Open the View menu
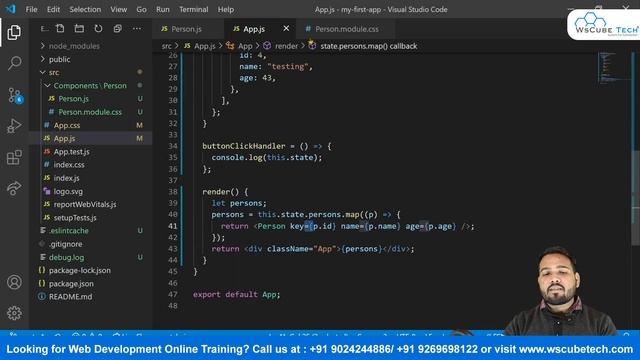The height and width of the screenshot is (360, 640). click(118, 9)
